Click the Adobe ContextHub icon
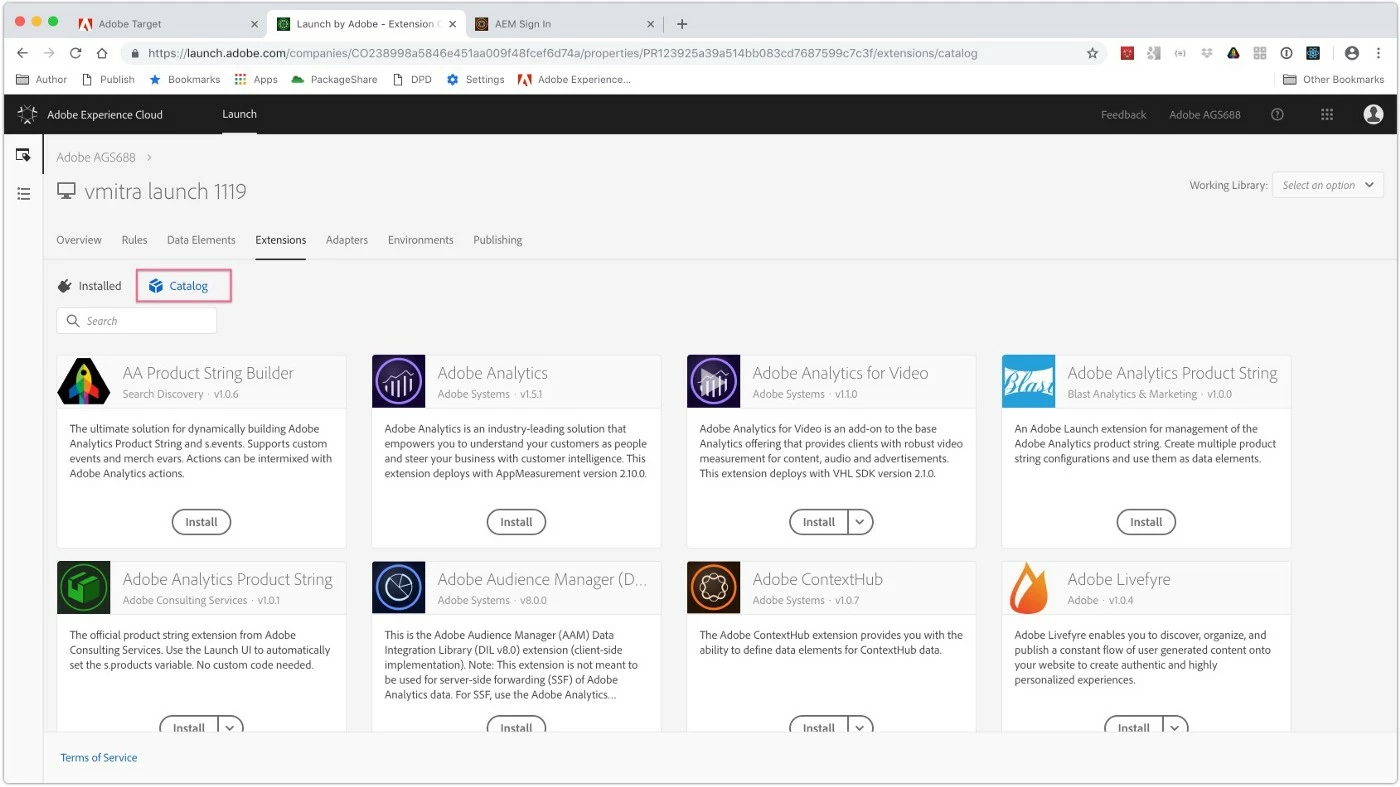The height and width of the screenshot is (787, 1400). click(x=714, y=587)
